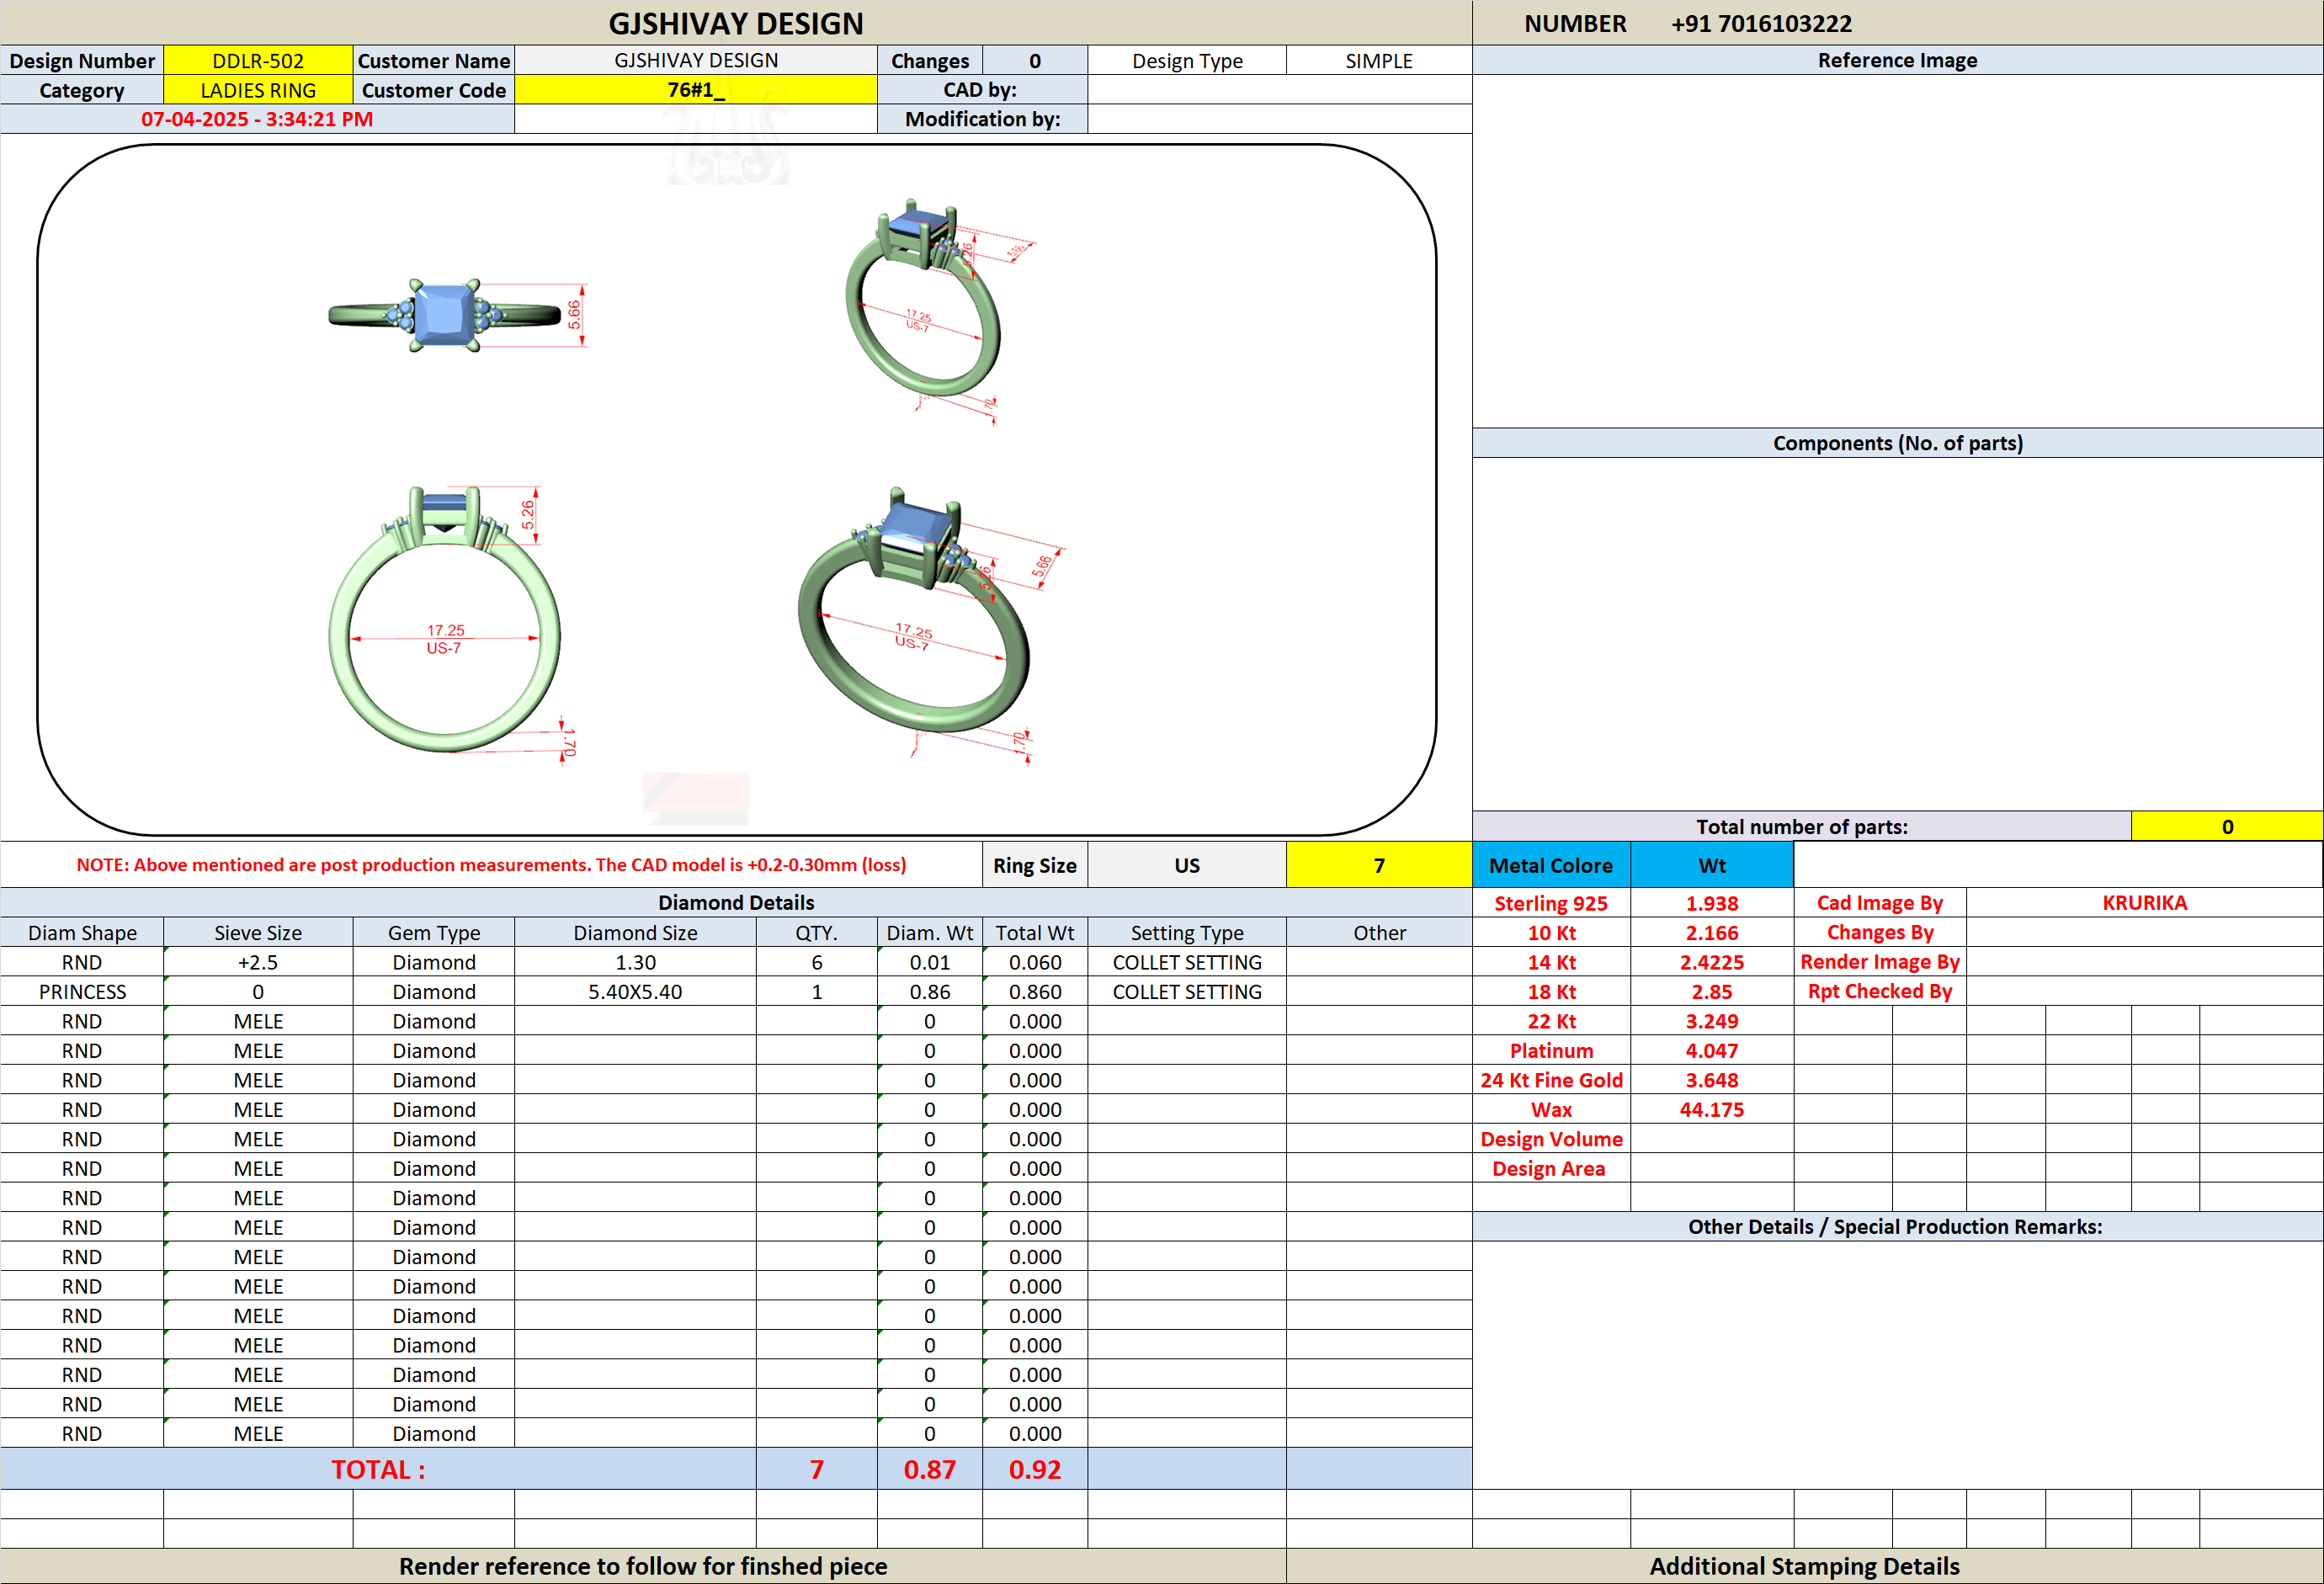Click the total diamond weight 0.87
2324x1584 pixels.
[x=930, y=1469]
